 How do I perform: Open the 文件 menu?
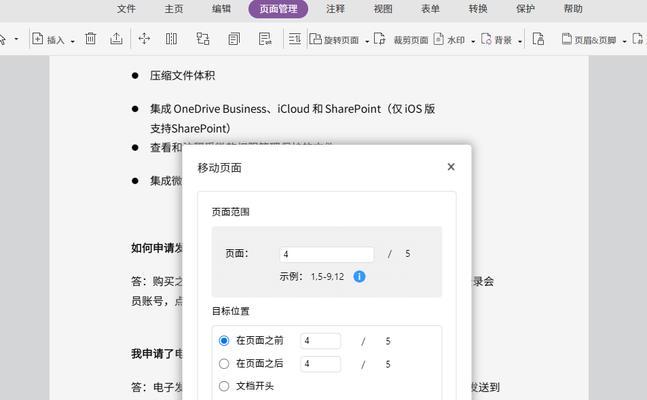[x=126, y=9]
